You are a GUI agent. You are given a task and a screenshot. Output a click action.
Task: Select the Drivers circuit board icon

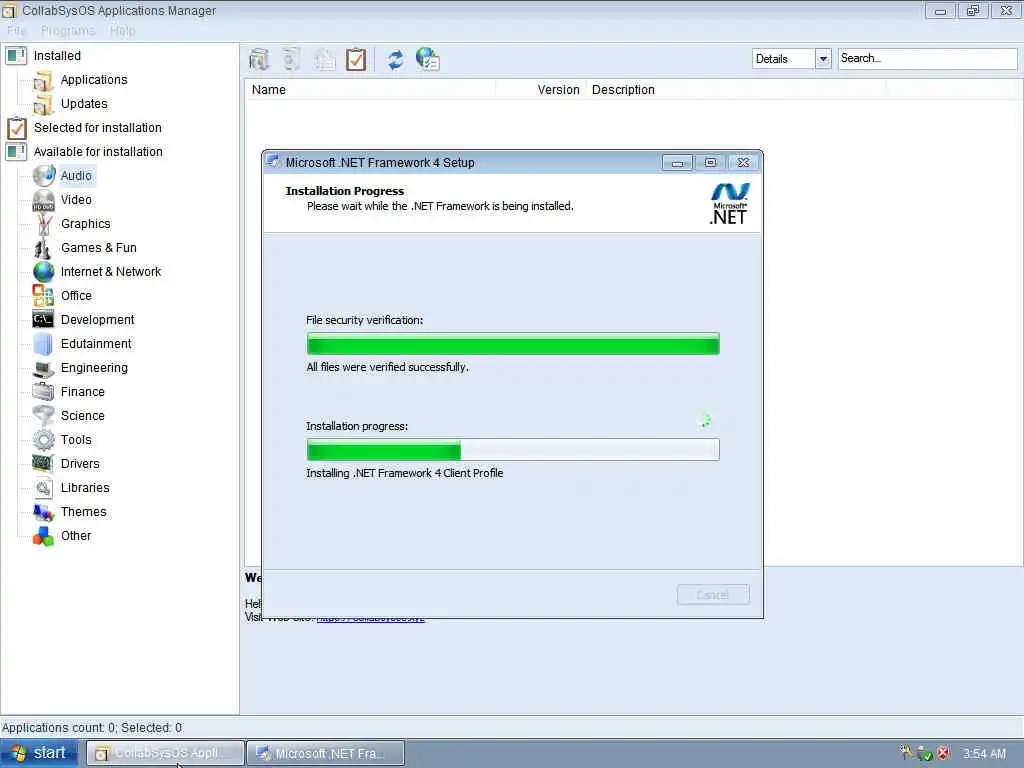coord(43,464)
